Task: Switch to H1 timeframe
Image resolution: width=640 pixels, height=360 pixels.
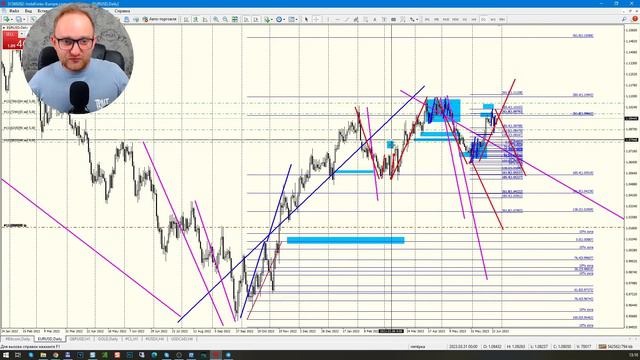Action: [x=464, y=19]
